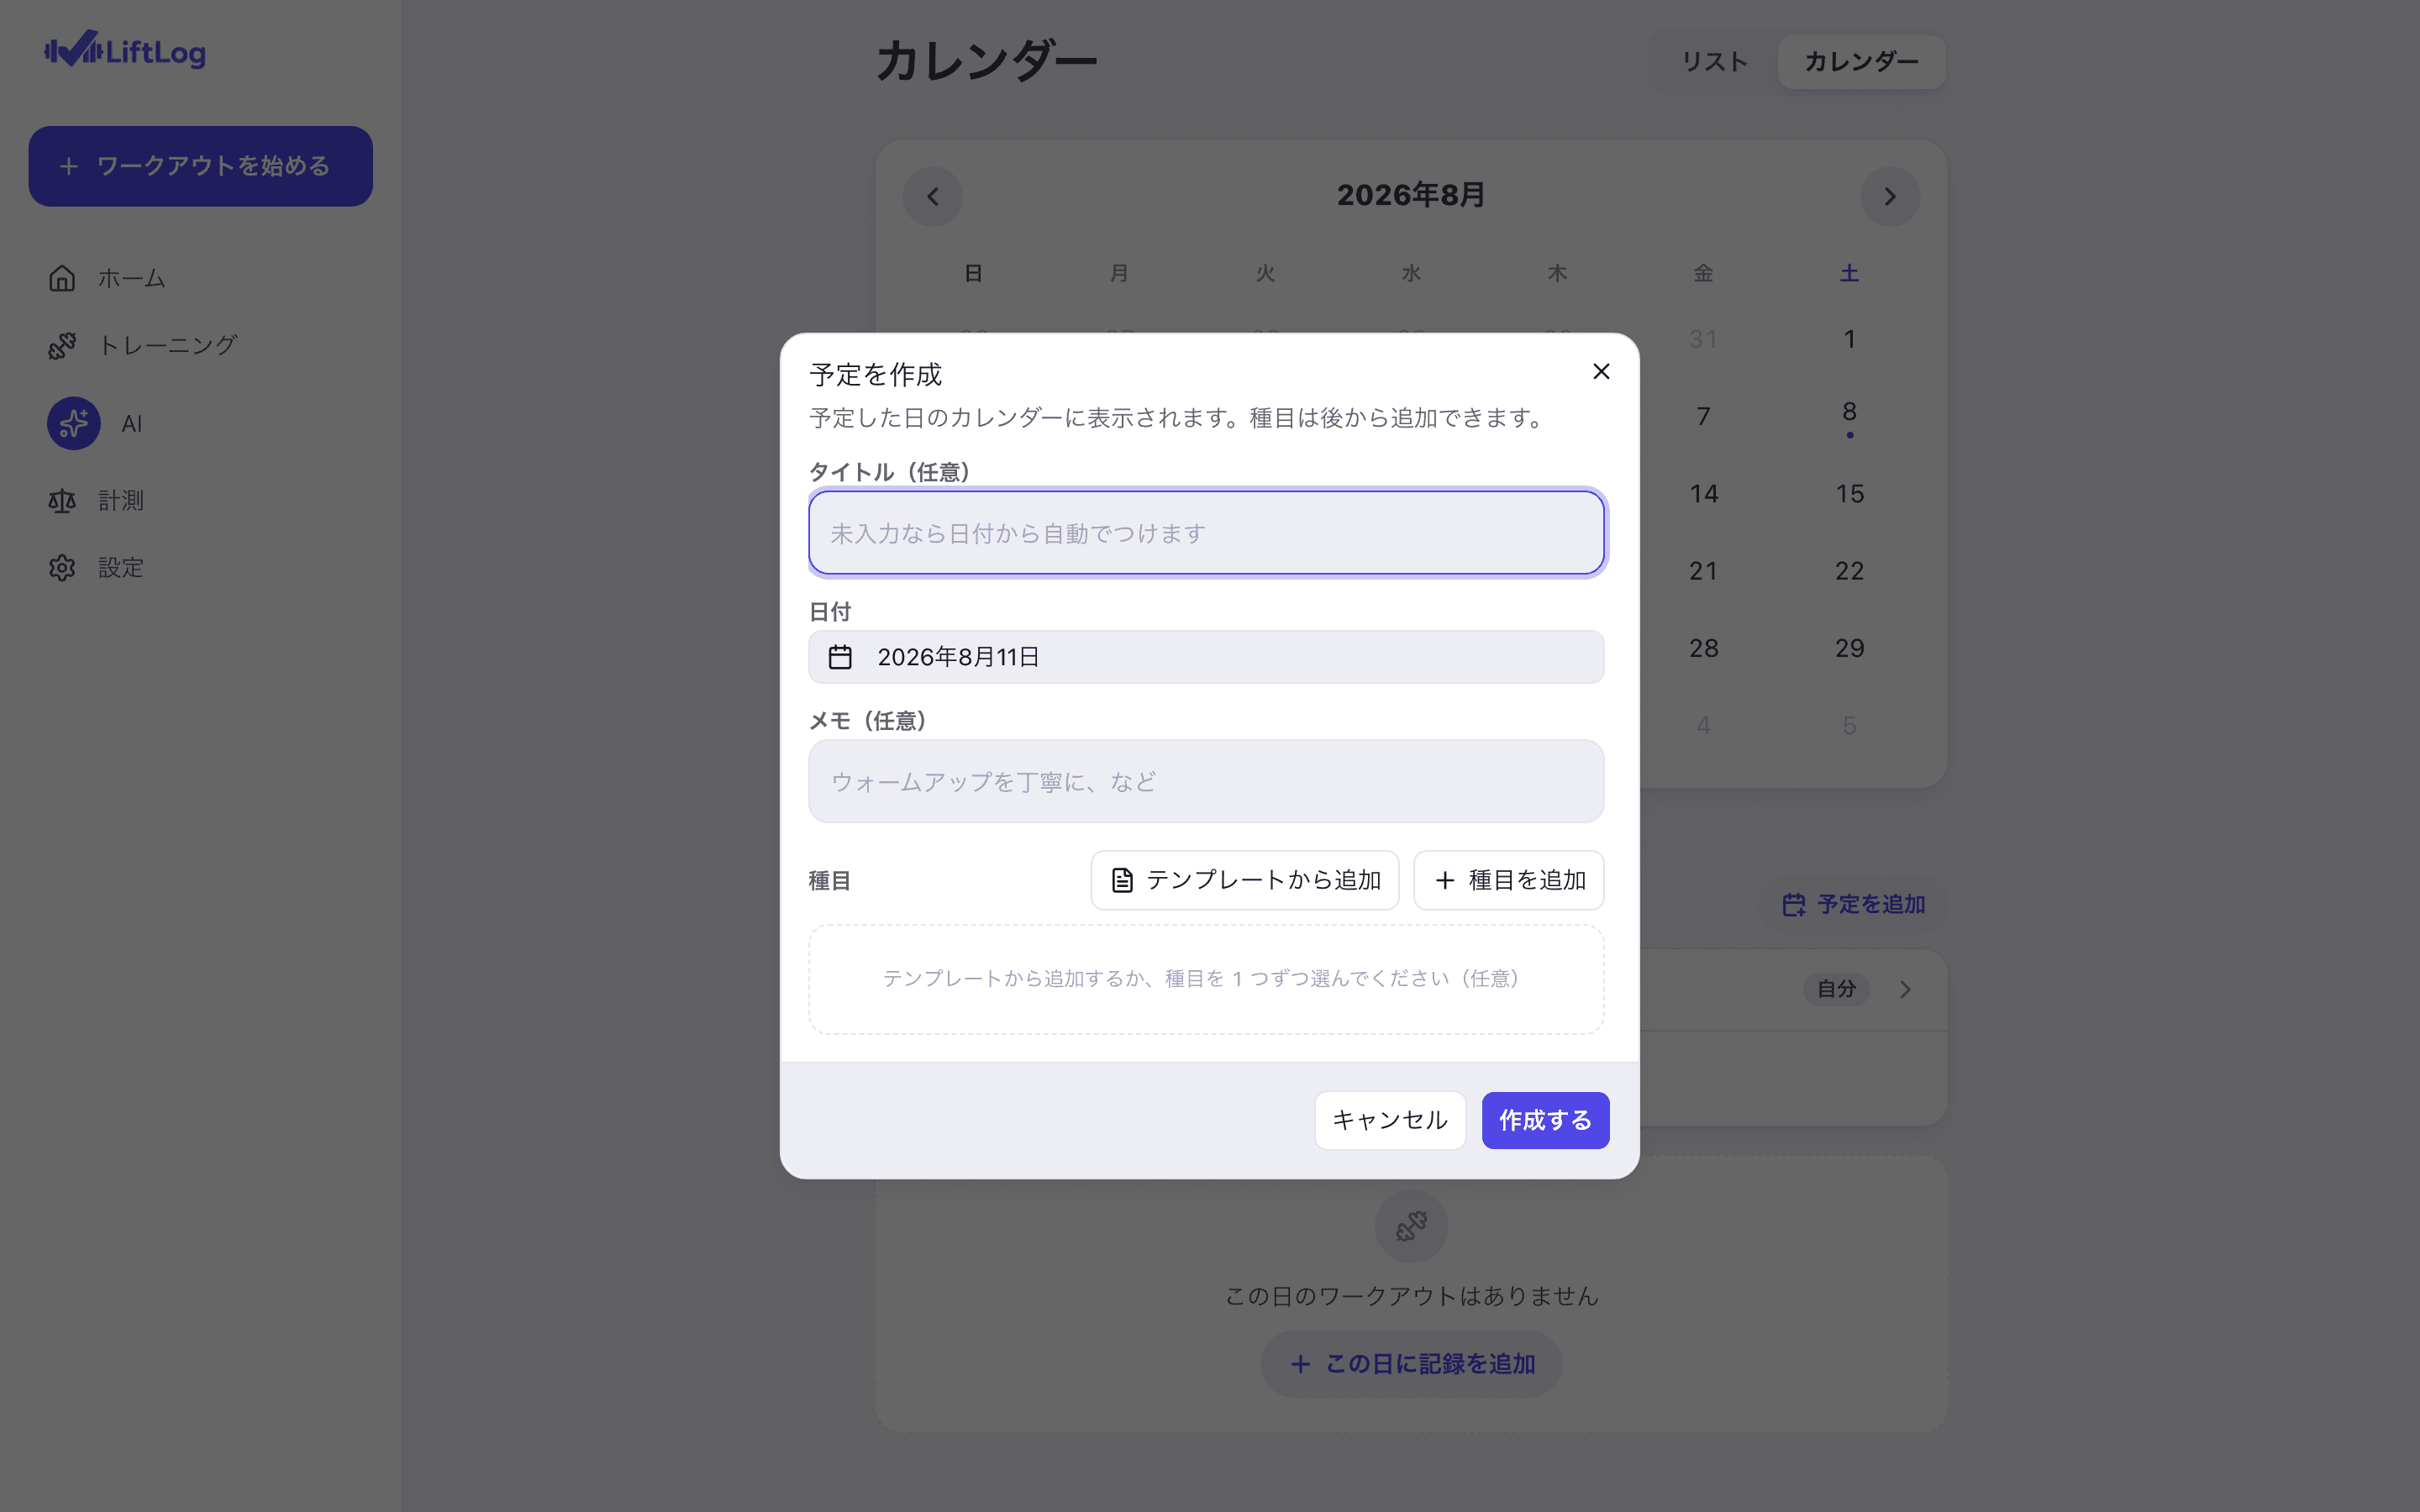Click the gear icon beside 設定
This screenshot has height=1512, width=2420.
[x=62, y=567]
